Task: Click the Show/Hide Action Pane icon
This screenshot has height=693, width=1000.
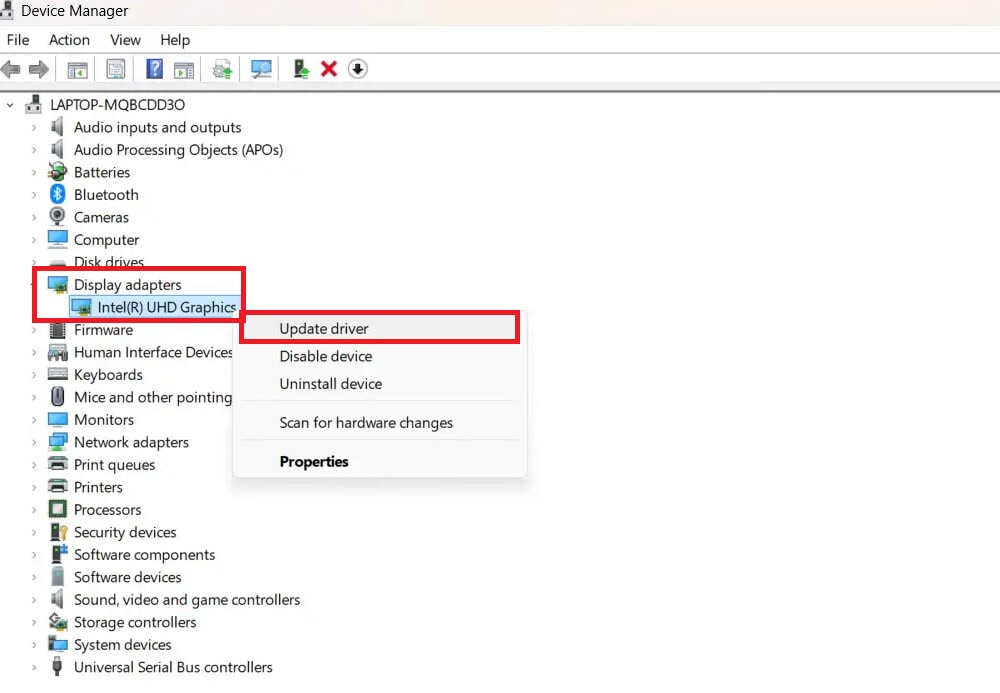Action: coord(184,69)
